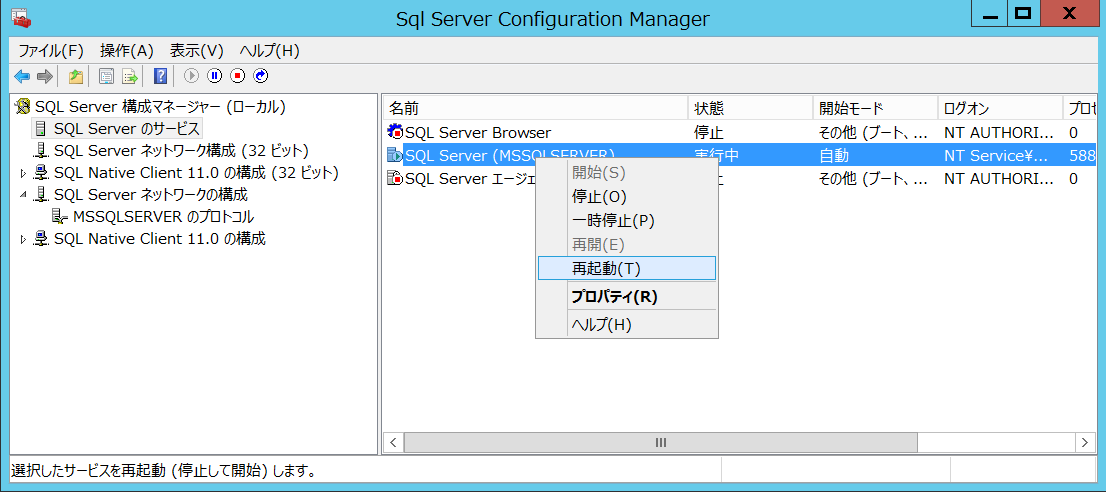Open Help via the blue question-mark icon

tap(161, 75)
